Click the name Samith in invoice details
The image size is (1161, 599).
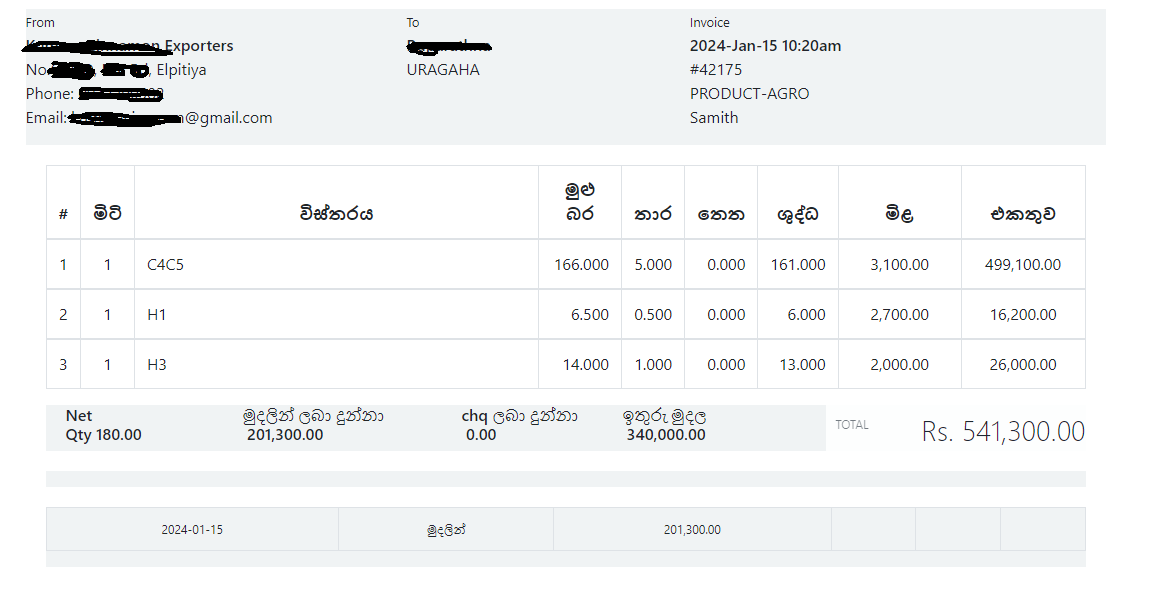[714, 118]
